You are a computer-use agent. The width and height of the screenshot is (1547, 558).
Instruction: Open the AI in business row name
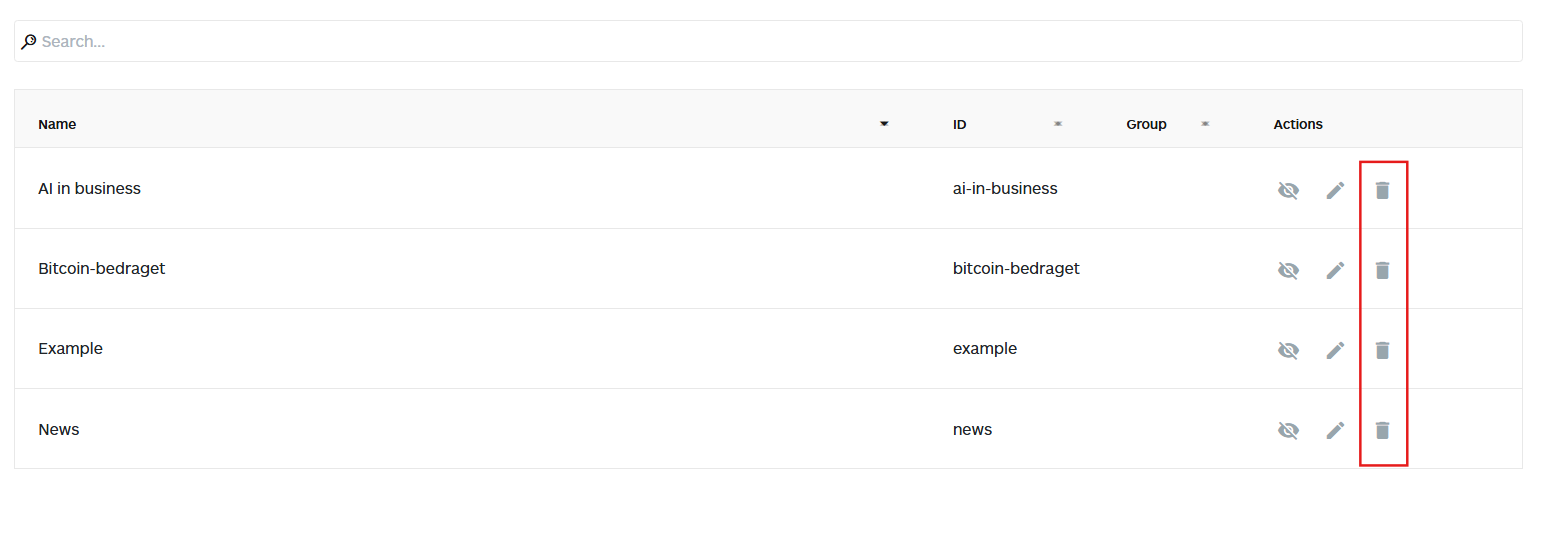[89, 188]
